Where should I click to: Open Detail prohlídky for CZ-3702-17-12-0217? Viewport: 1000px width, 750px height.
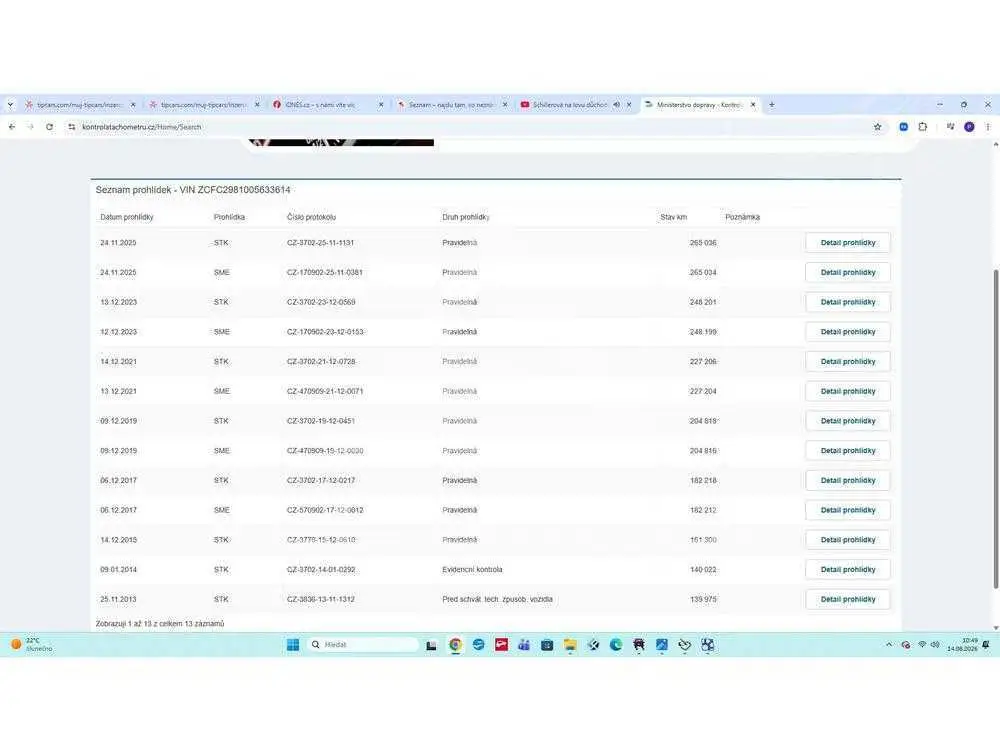click(848, 480)
